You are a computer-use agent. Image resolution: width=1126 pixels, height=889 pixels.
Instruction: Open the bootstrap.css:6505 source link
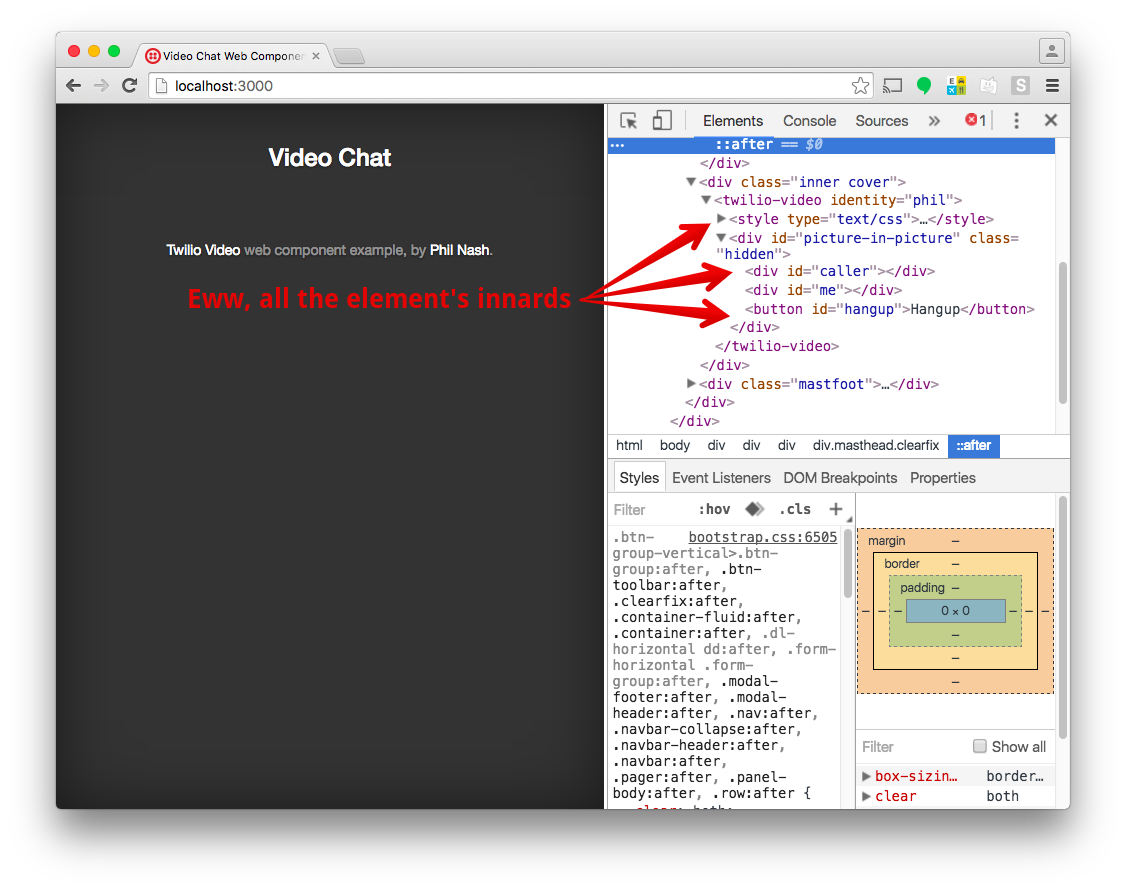(763, 537)
